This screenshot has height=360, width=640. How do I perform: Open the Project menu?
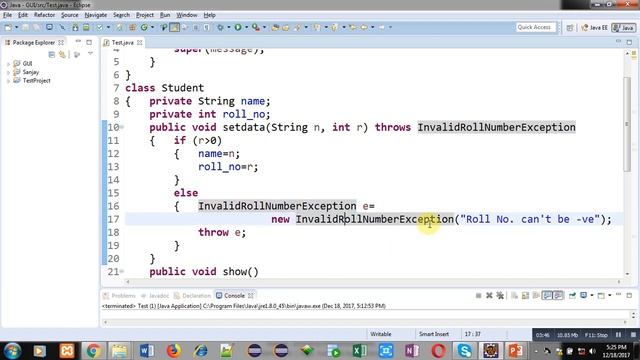point(144,15)
